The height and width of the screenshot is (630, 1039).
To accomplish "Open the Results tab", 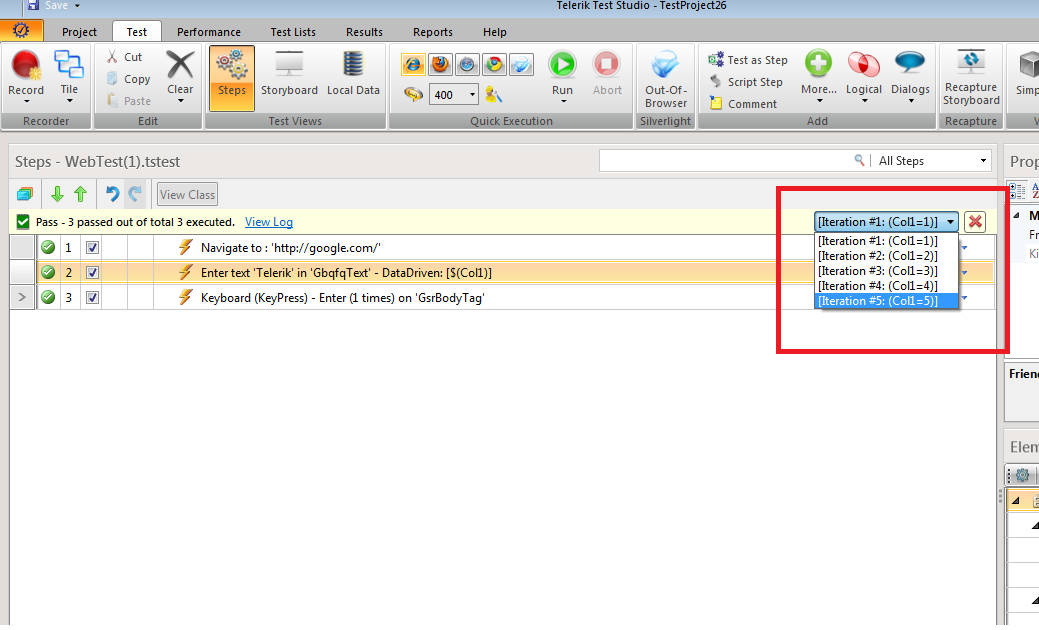I will pos(364,32).
